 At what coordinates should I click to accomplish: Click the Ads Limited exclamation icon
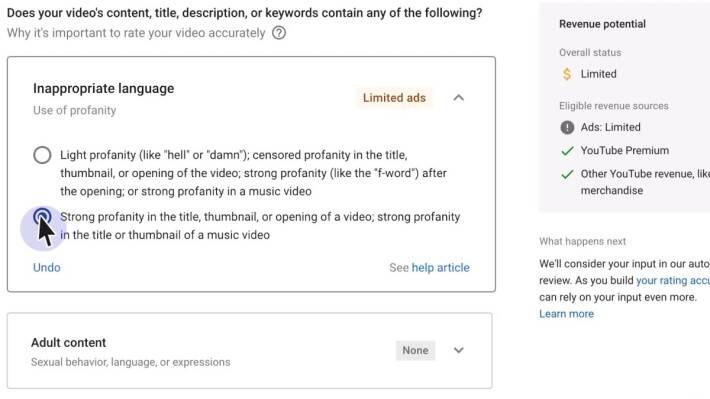[x=567, y=127]
